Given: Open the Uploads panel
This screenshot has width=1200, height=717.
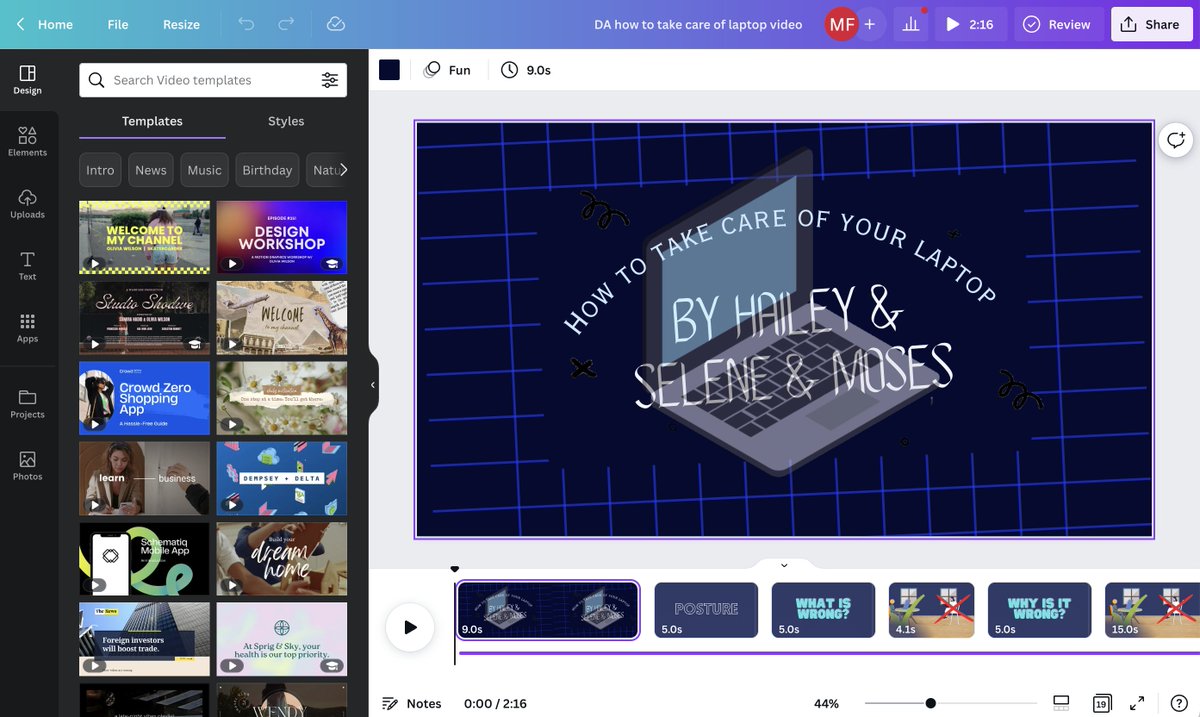Looking at the screenshot, I should coord(27,204).
